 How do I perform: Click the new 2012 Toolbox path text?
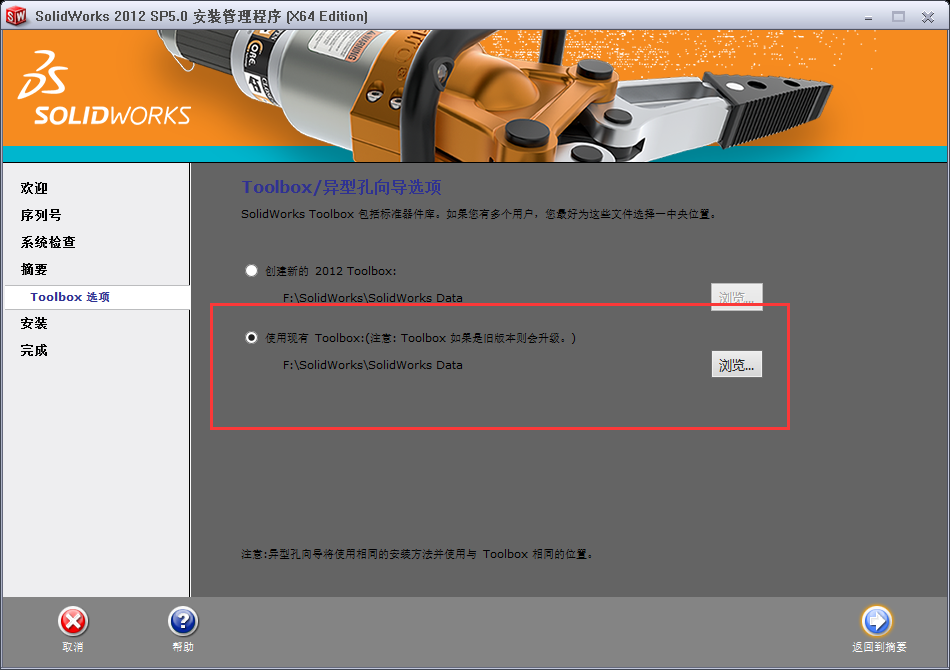[373, 298]
